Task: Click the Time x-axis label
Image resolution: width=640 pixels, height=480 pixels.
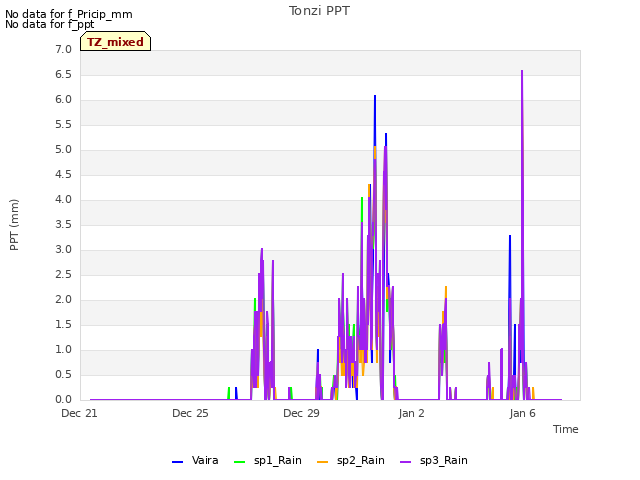Action: (566, 429)
